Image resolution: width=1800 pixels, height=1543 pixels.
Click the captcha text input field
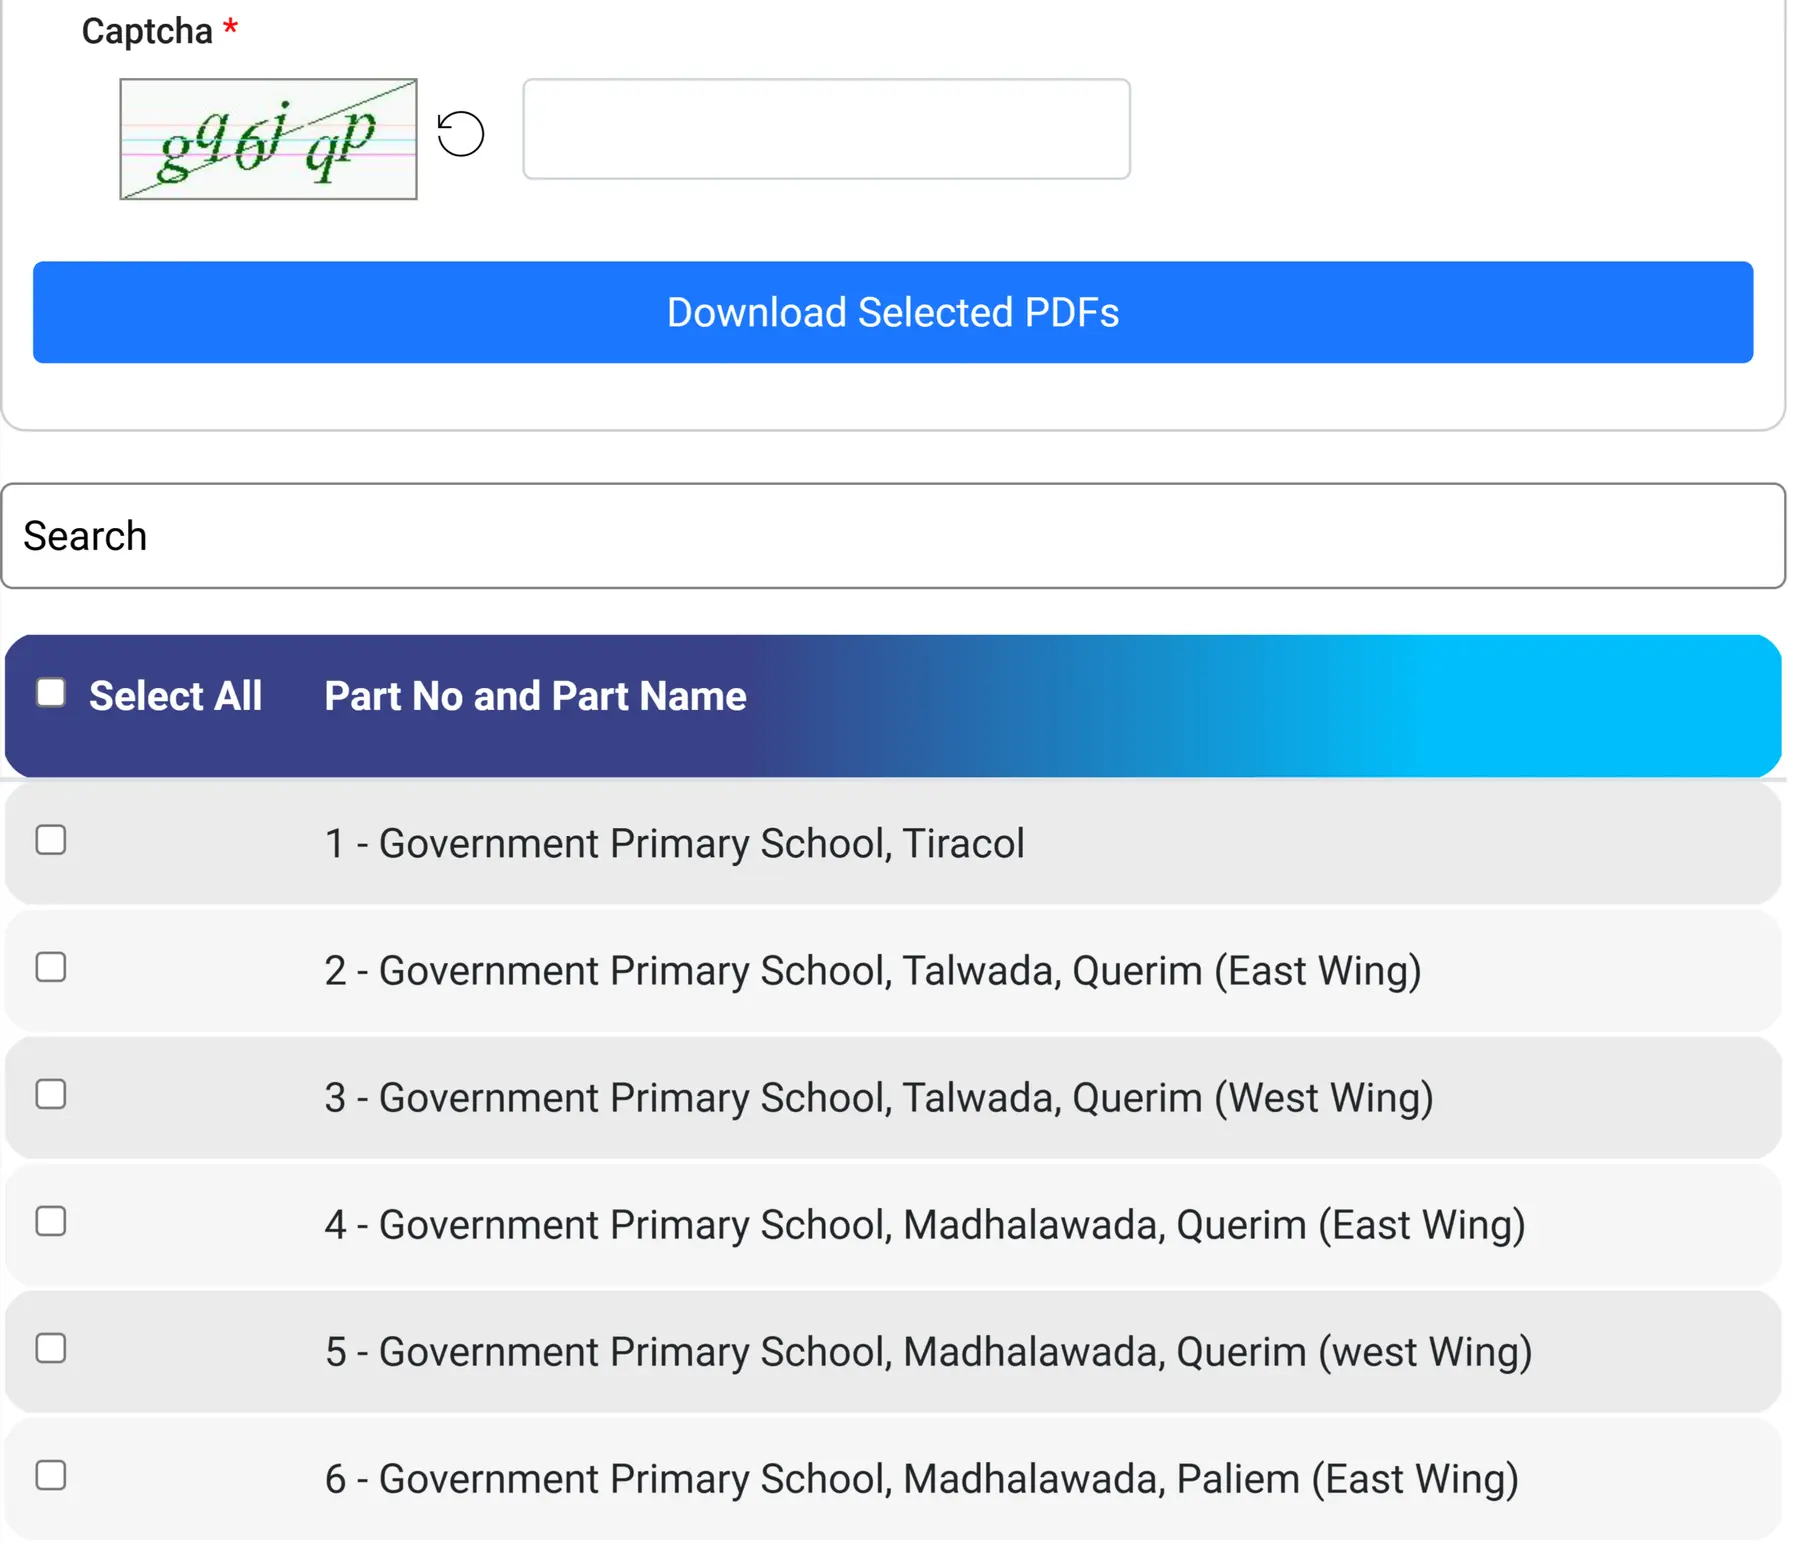click(x=826, y=129)
